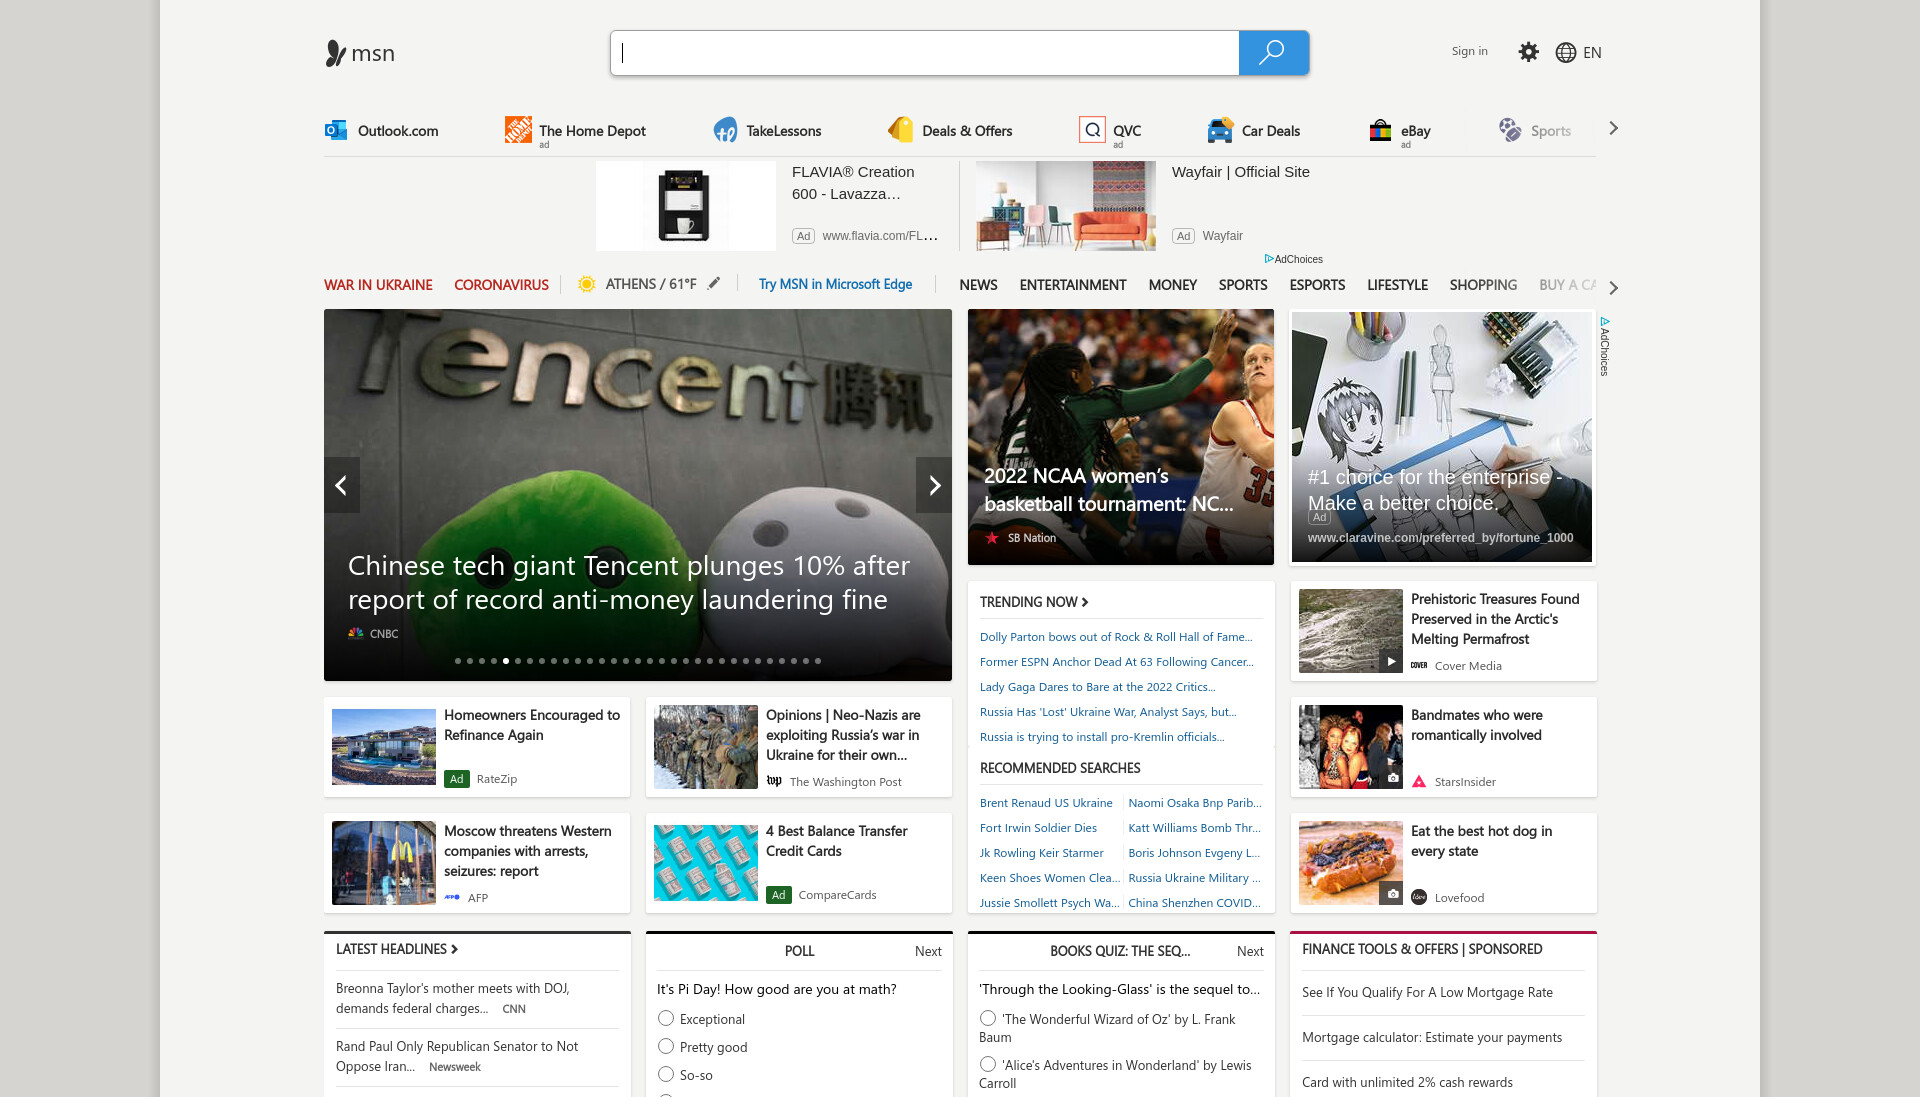Open the hot dog gallery camera icon
Viewport: 1920px width, 1097px height.
click(1392, 894)
